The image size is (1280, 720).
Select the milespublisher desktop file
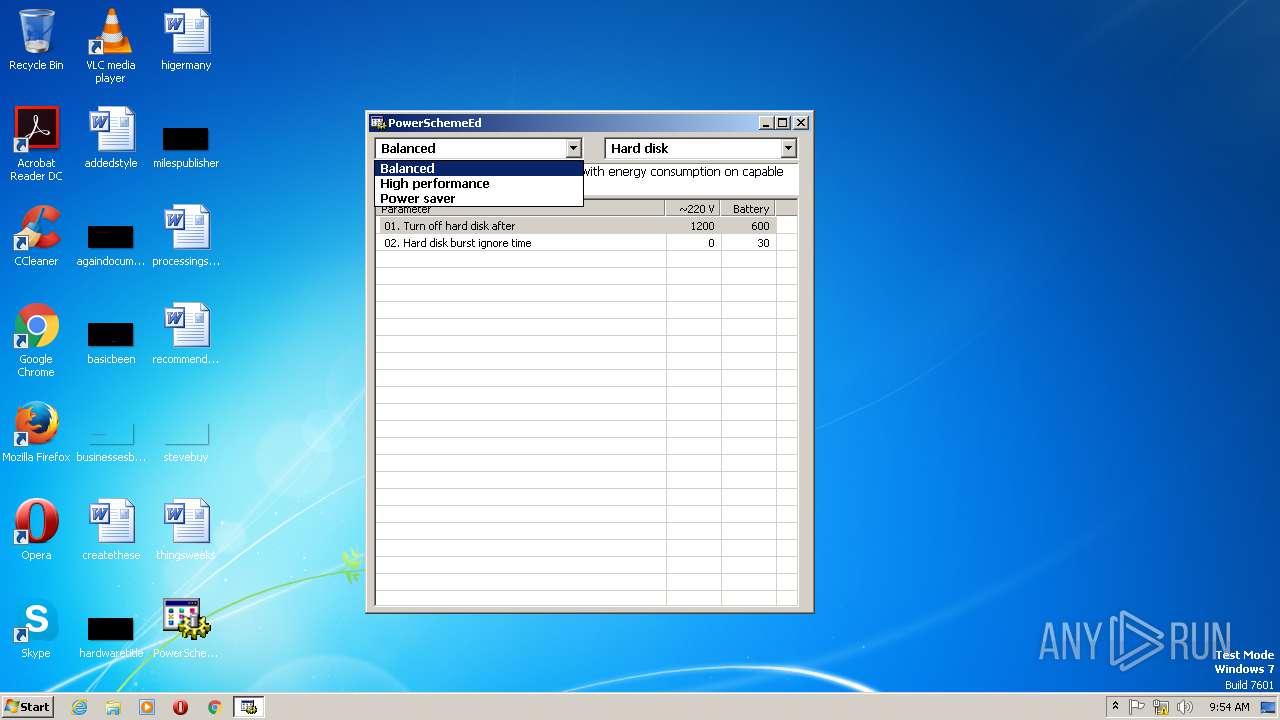186,146
